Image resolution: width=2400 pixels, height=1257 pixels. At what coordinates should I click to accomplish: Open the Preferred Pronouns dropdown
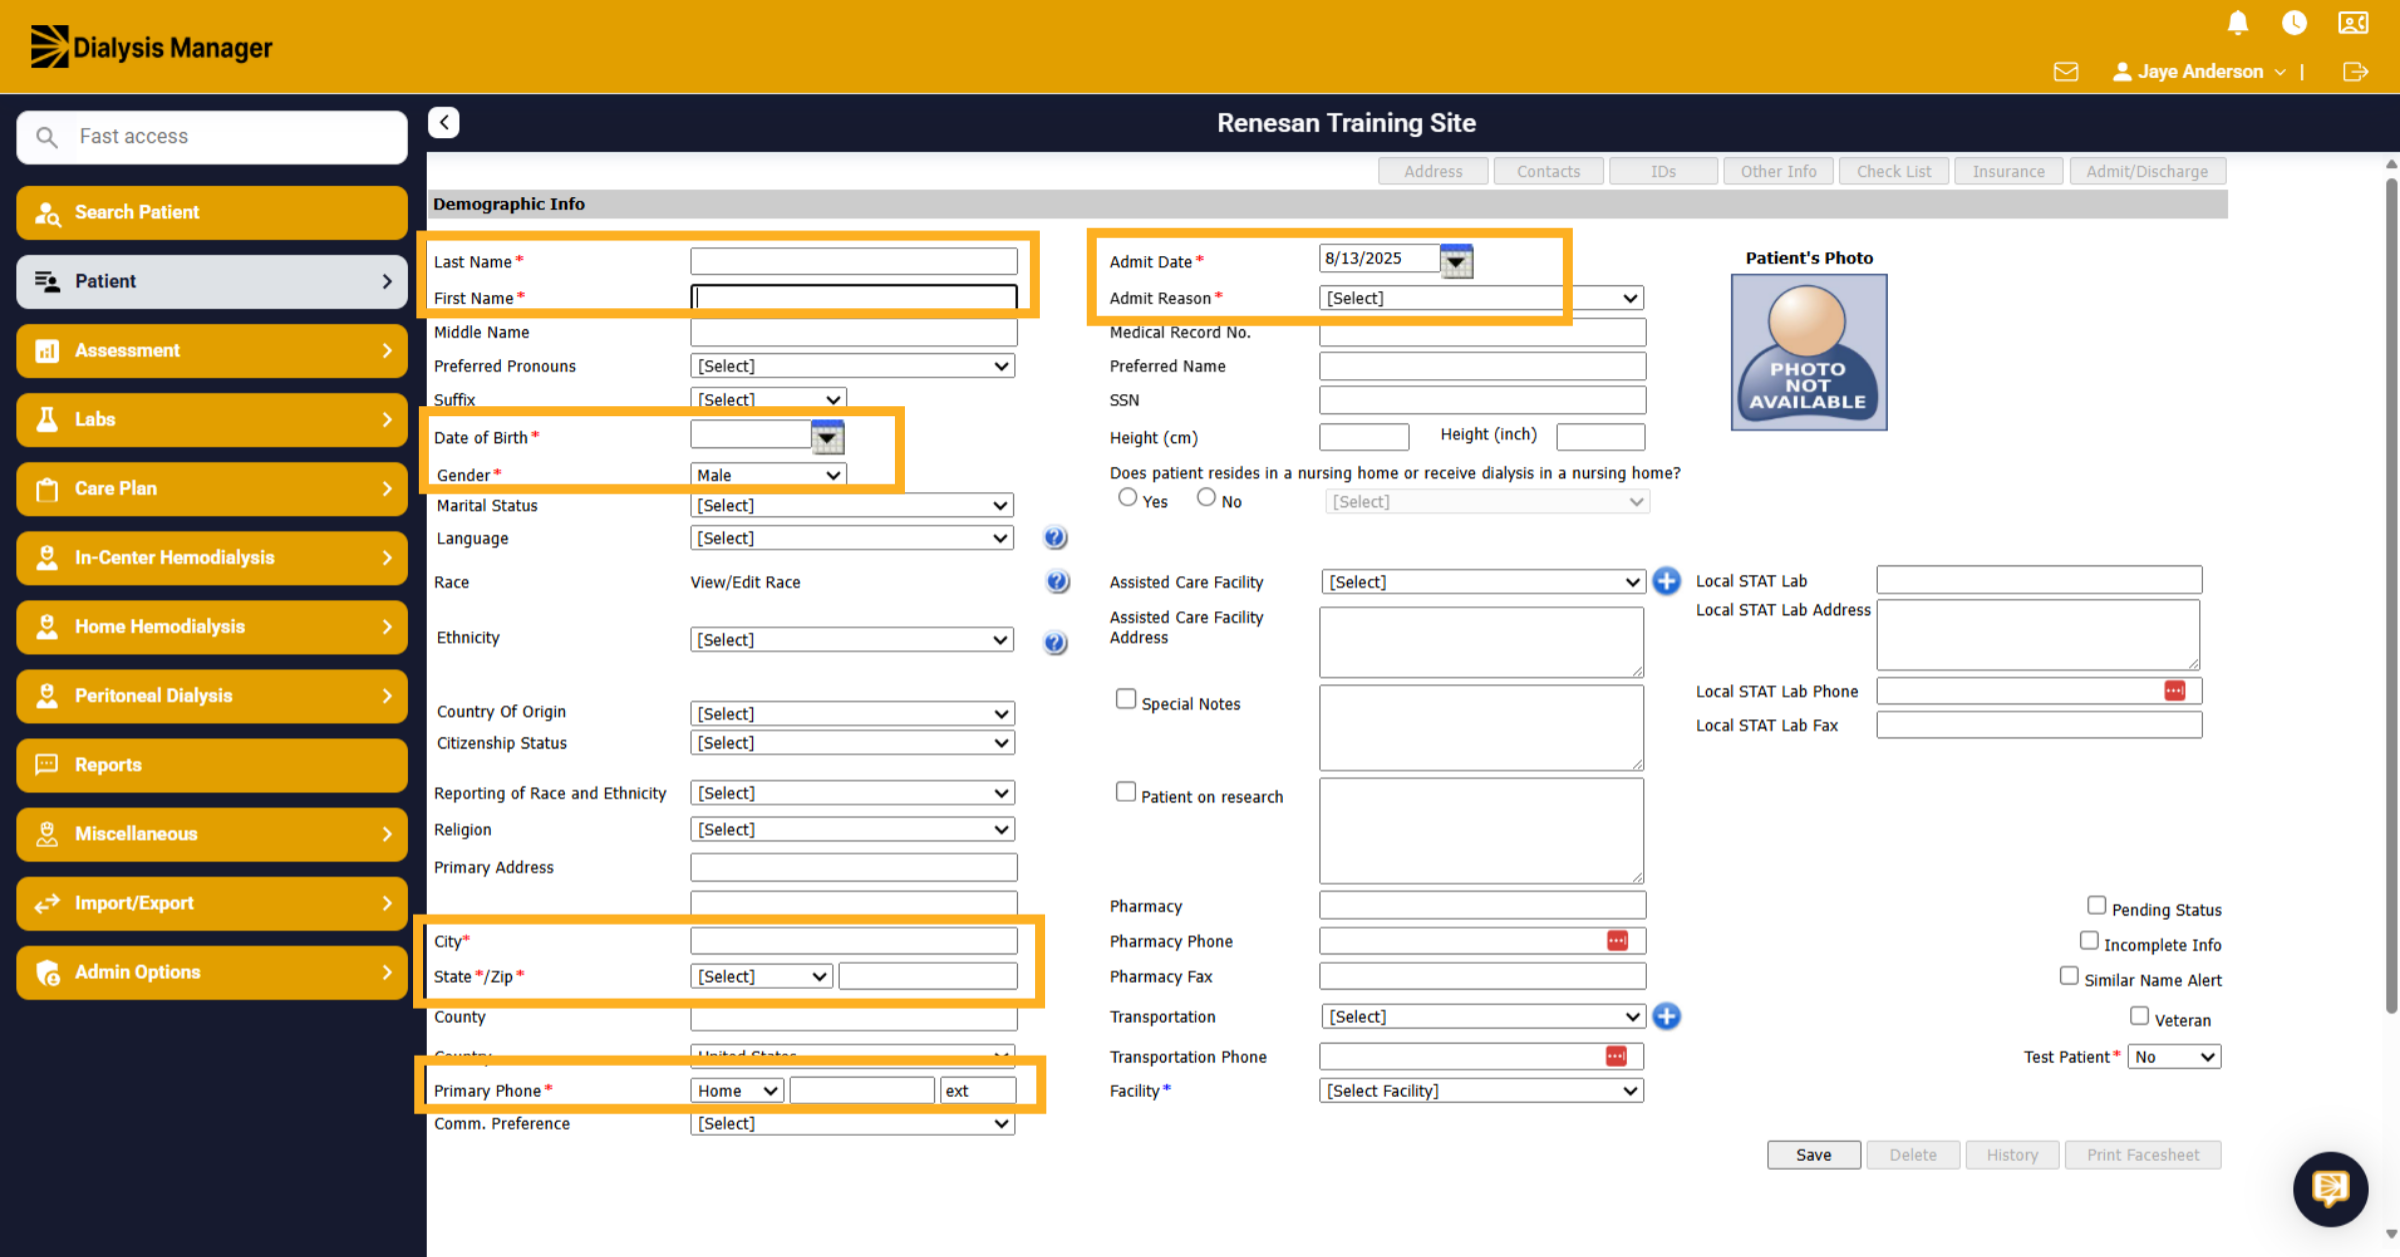click(853, 366)
